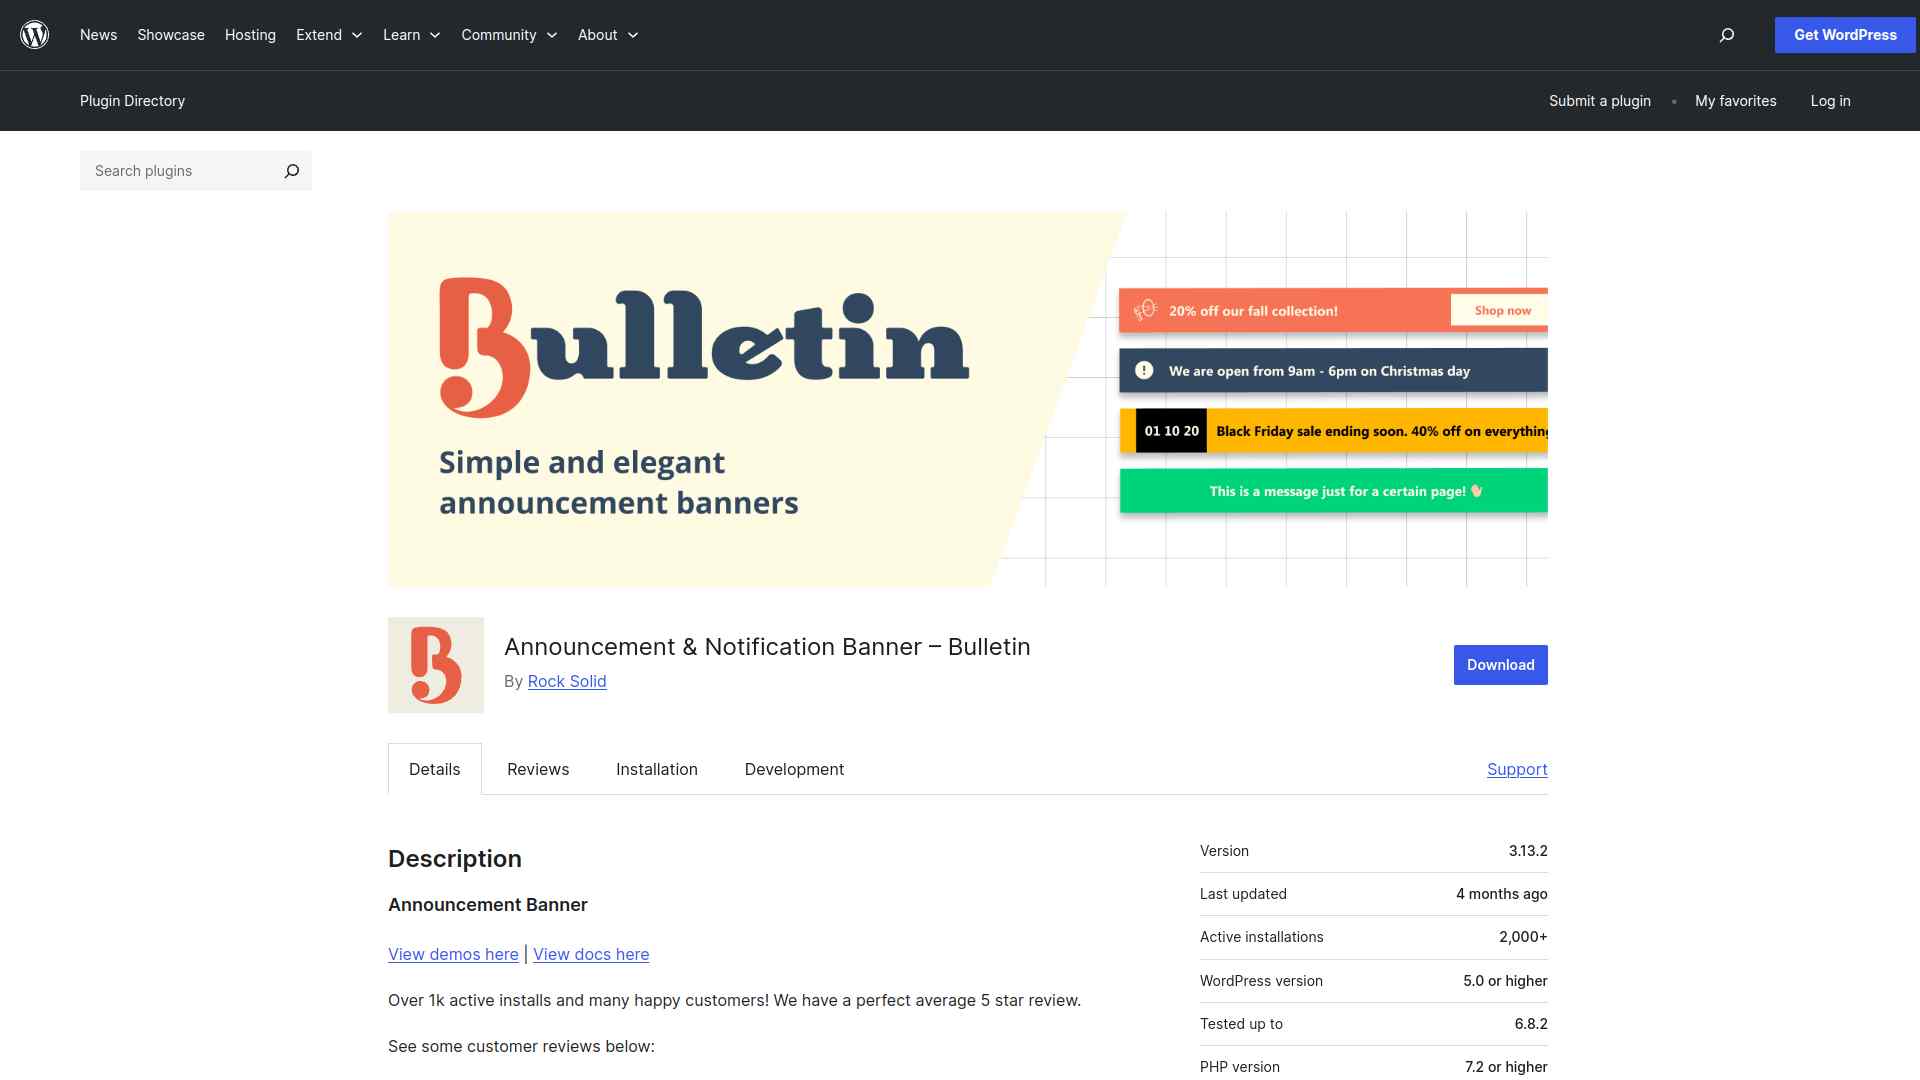Click the Announcement Banner subheading
Viewport: 1920px width, 1080px height.
point(488,905)
